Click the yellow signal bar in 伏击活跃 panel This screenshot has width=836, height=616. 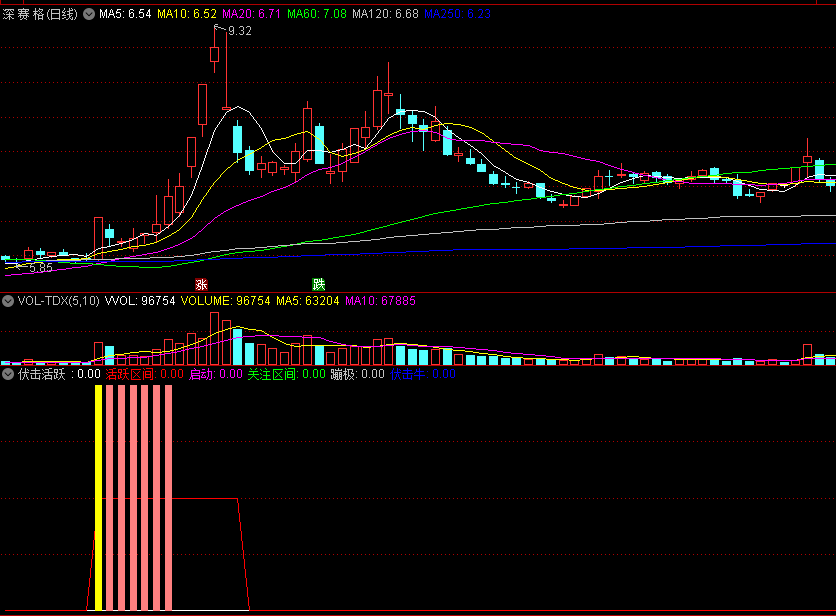click(x=98, y=498)
